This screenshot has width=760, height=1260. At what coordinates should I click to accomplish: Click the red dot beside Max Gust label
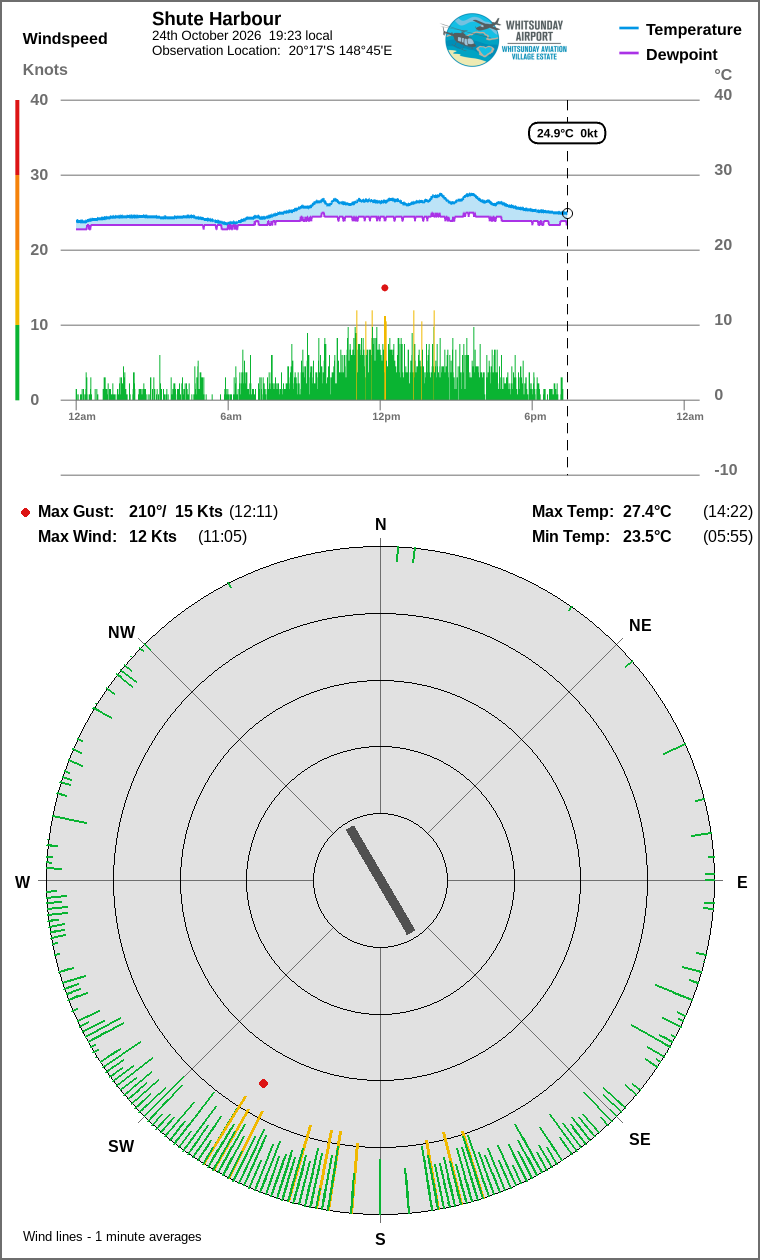click(x=25, y=512)
